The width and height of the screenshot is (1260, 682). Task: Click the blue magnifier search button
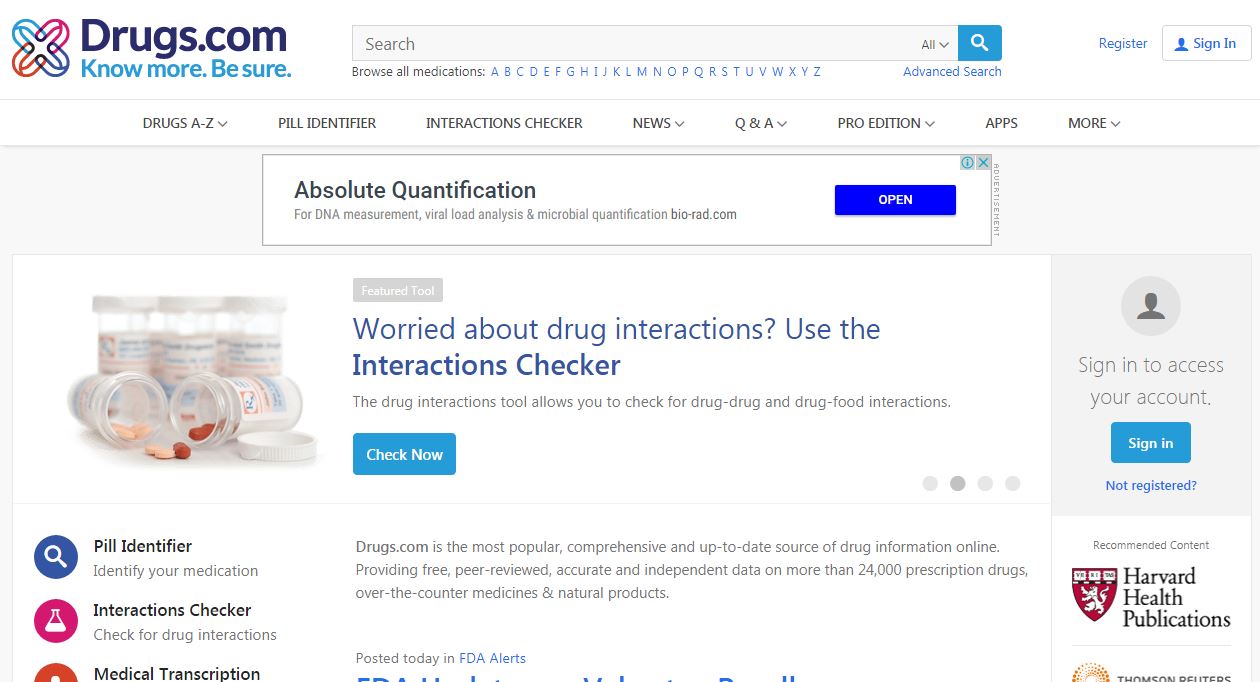pos(980,43)
